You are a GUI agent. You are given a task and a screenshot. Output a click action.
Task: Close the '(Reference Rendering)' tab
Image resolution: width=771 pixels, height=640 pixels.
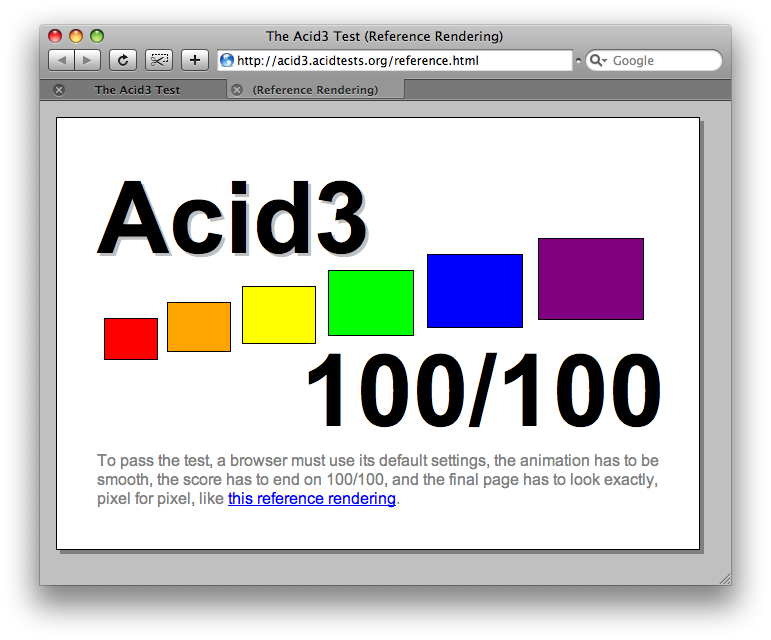[x=237, y=90]
